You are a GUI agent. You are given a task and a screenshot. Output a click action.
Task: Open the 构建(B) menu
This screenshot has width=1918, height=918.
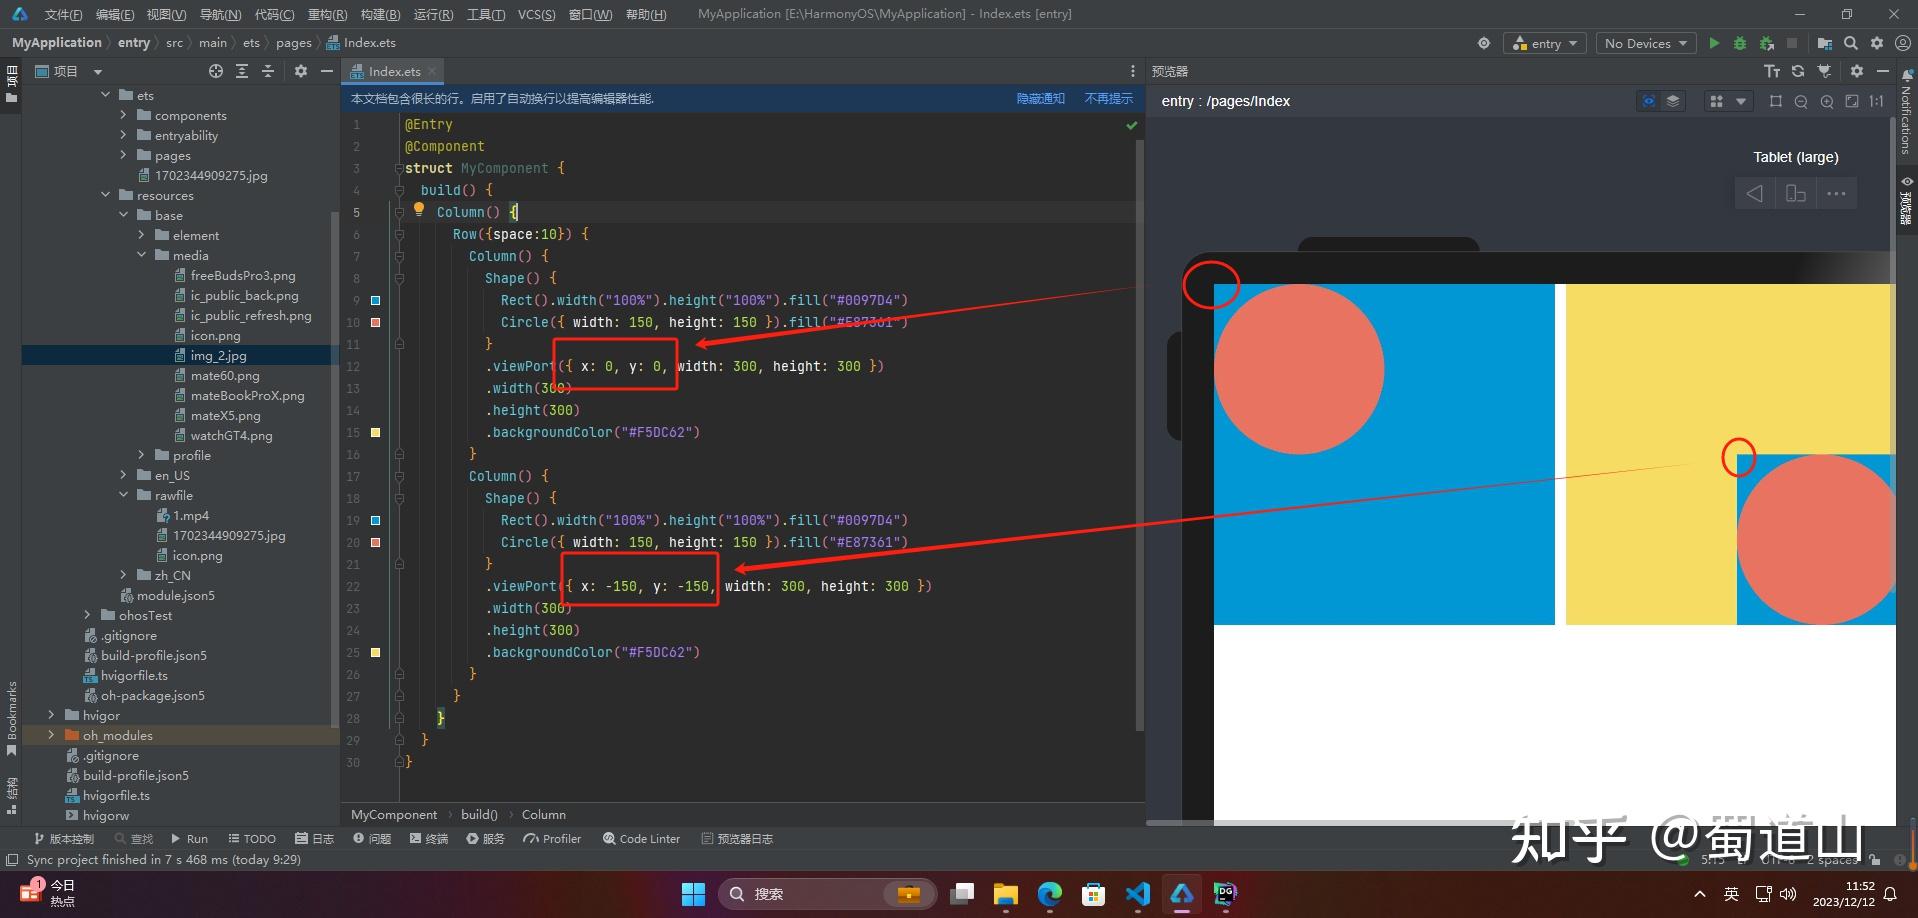(380, 14)
